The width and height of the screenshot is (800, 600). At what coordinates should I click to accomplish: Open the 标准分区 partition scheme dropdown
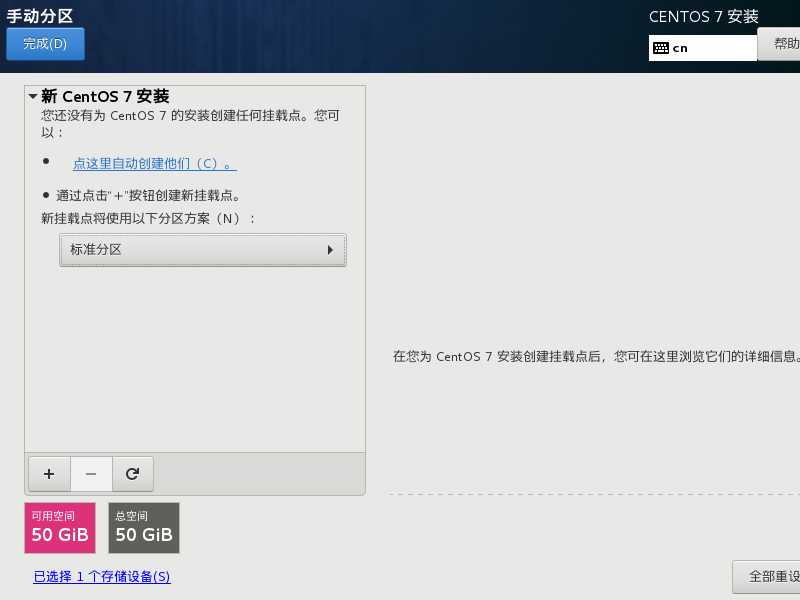coord(202,250)
